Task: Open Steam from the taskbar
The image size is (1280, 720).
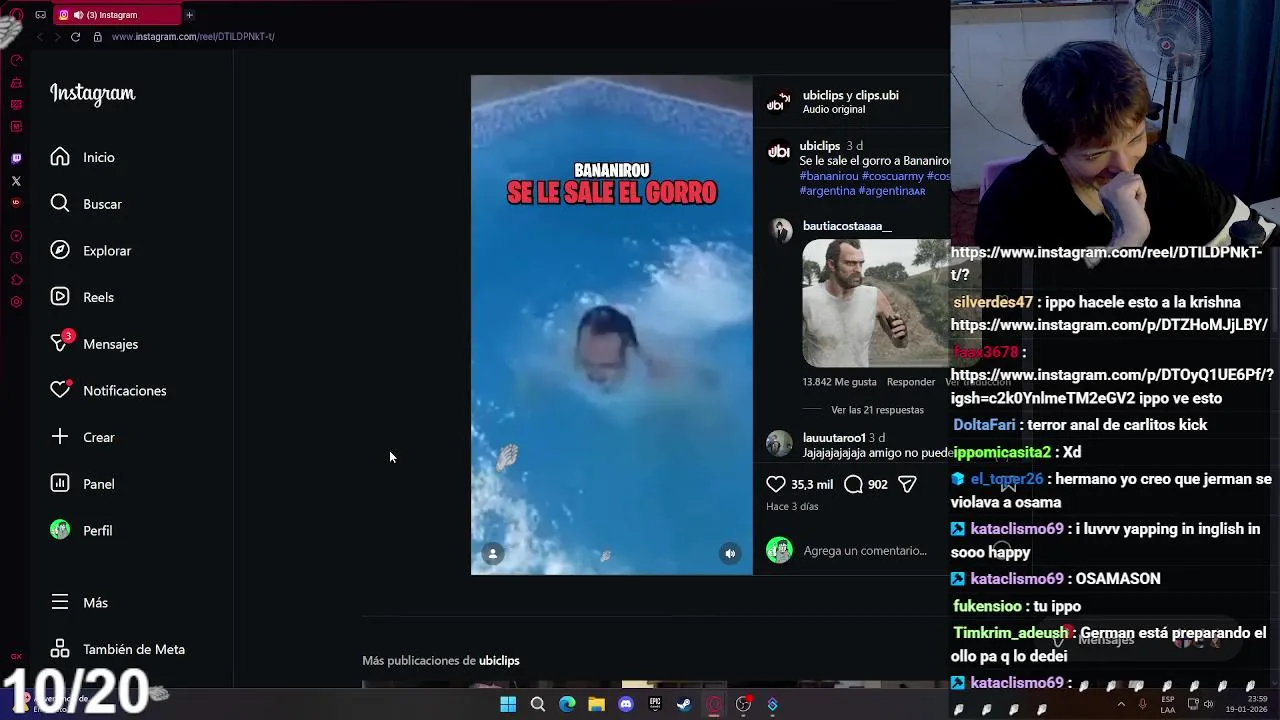Action: coord(684,704)
